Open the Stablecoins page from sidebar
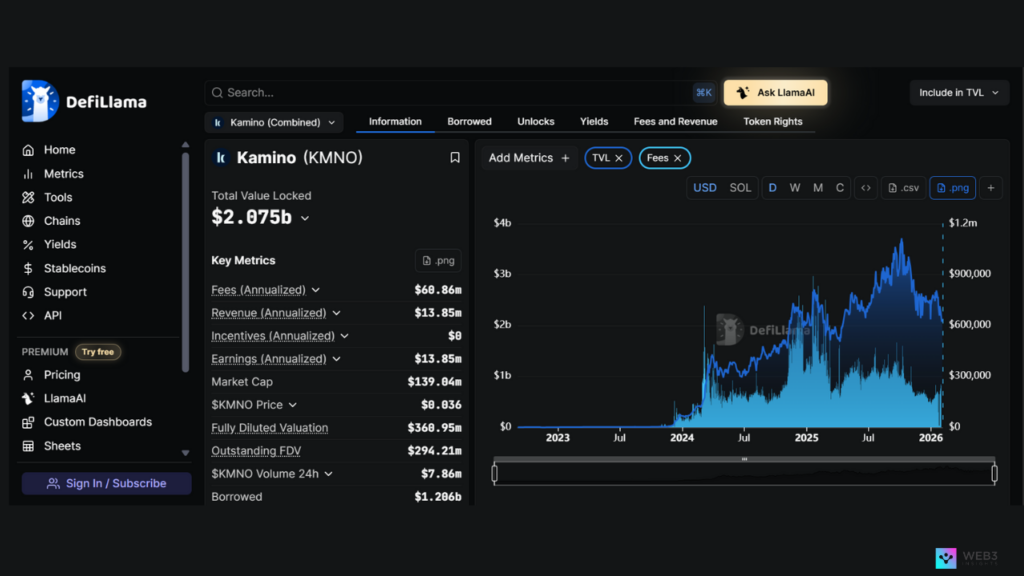Screen dimensions: 1024x576 [74, 268]
